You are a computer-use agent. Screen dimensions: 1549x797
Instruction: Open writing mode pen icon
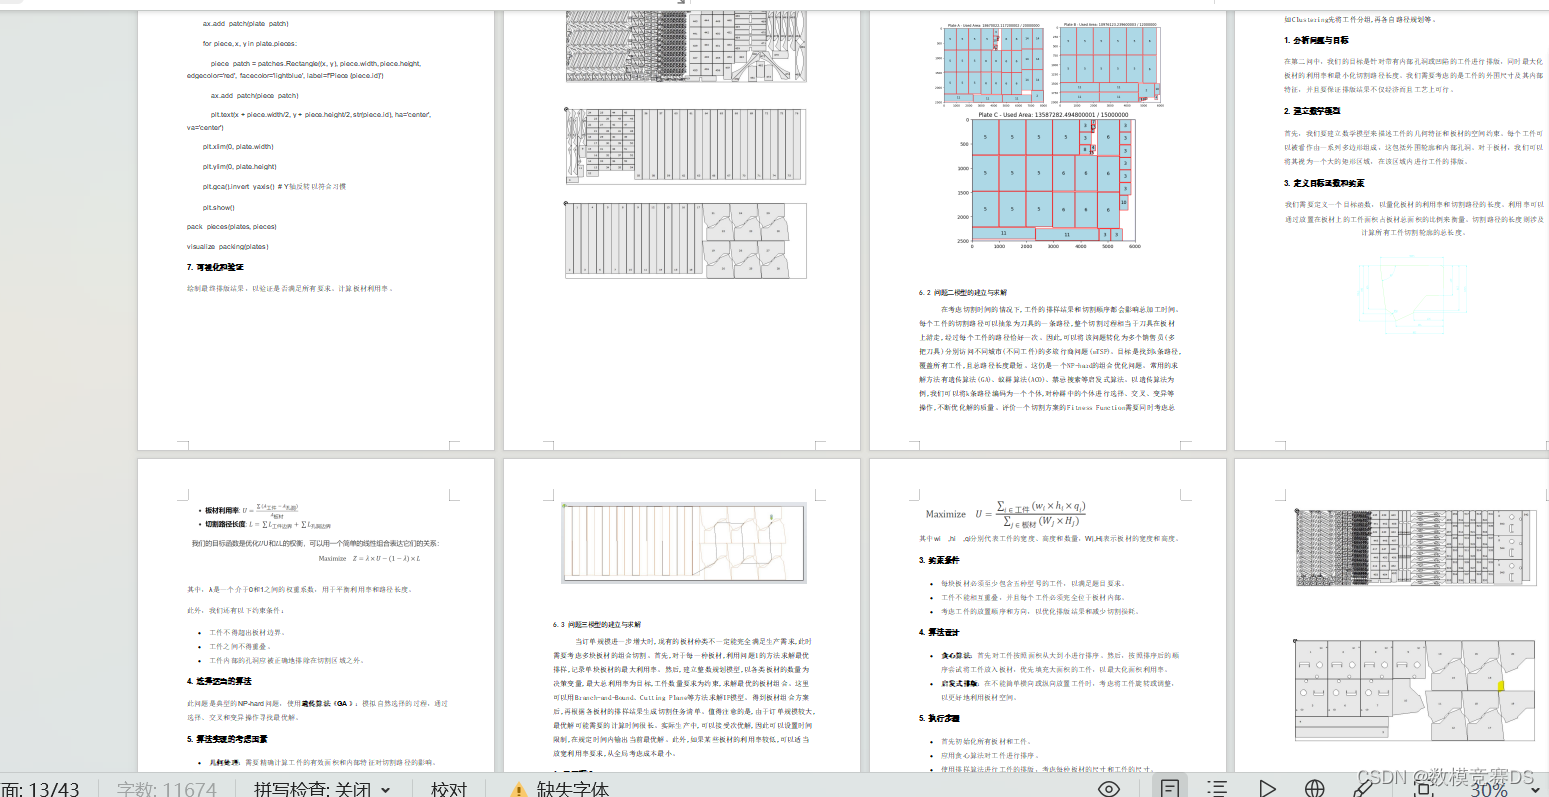click(1362, 789)
